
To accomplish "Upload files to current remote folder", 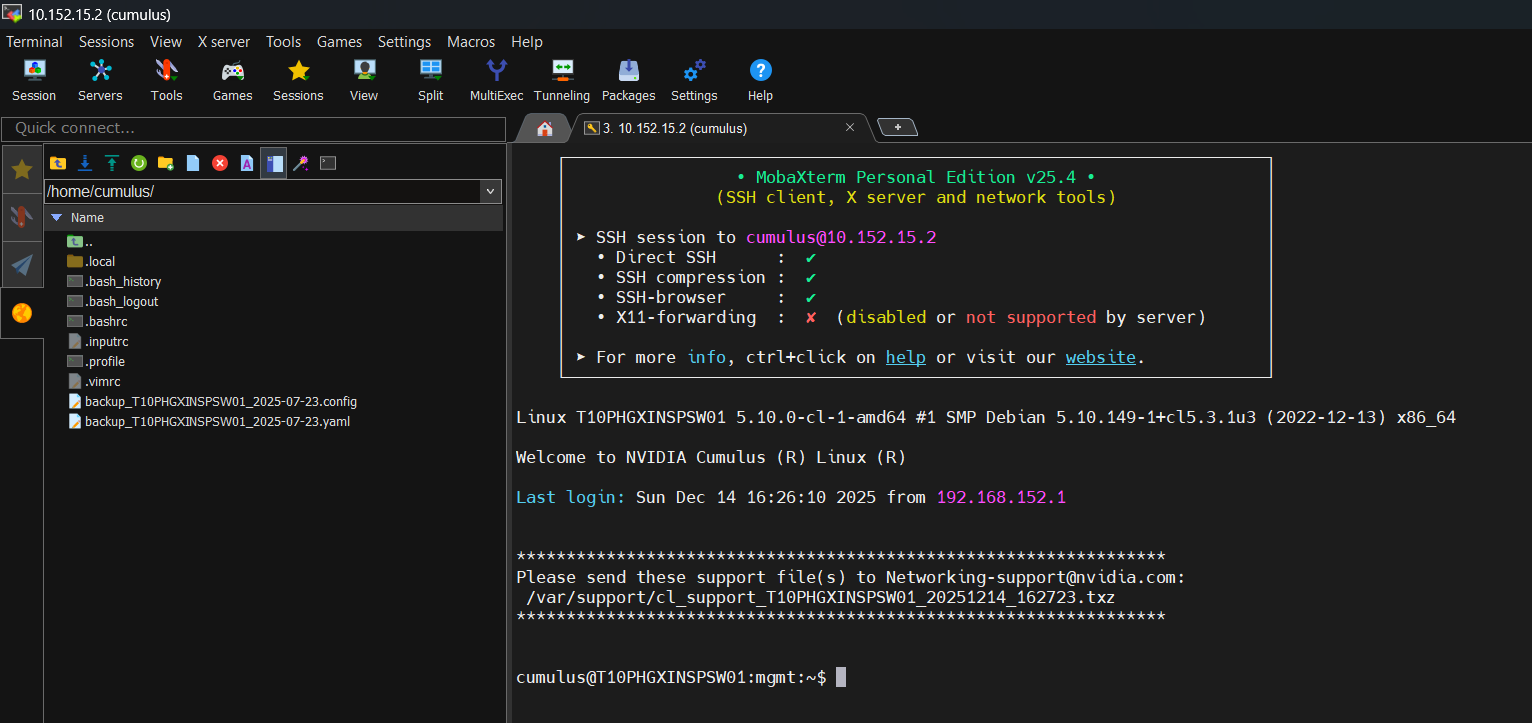I will (x=112, y=163).
